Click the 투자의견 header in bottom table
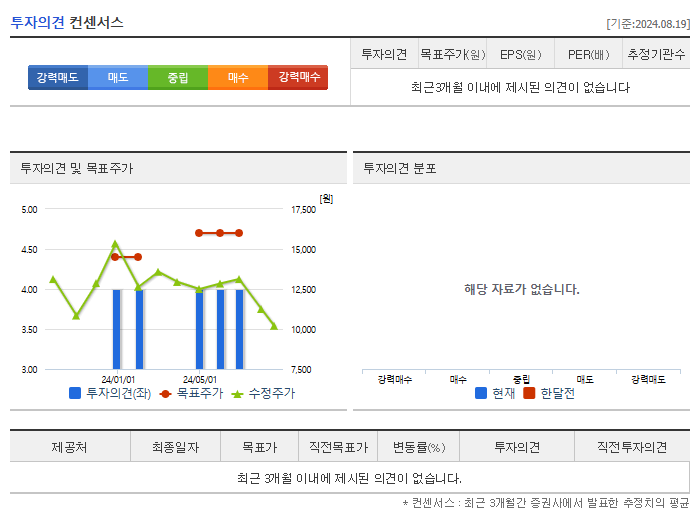Screen dimensions: 694x517 [x=517, y=447]
